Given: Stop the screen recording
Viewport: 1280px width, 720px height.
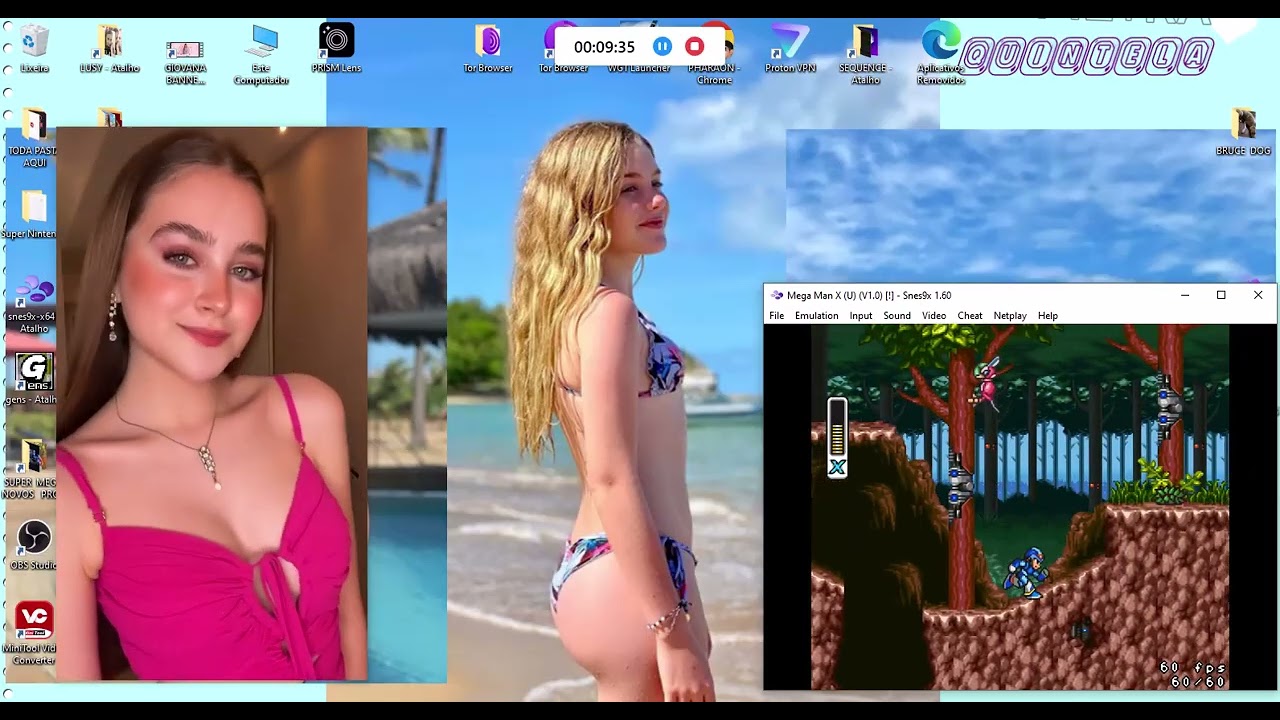Looking at the screenshot, I should click(x=694, y=46).
